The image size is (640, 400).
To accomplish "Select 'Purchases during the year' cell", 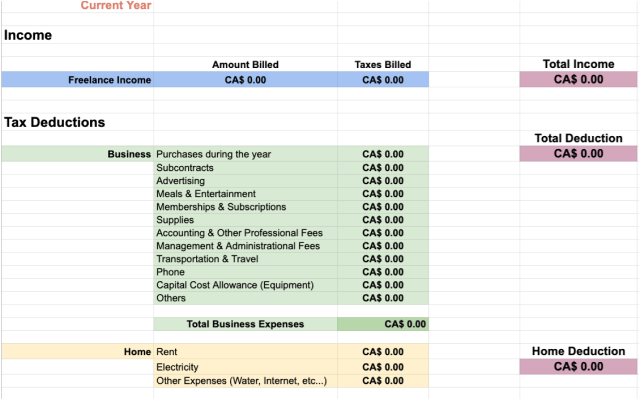I will pos(245,154).
